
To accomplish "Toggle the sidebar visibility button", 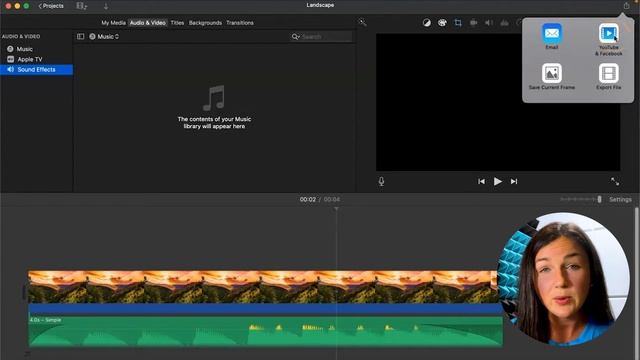I will click(x=80, y=36).
